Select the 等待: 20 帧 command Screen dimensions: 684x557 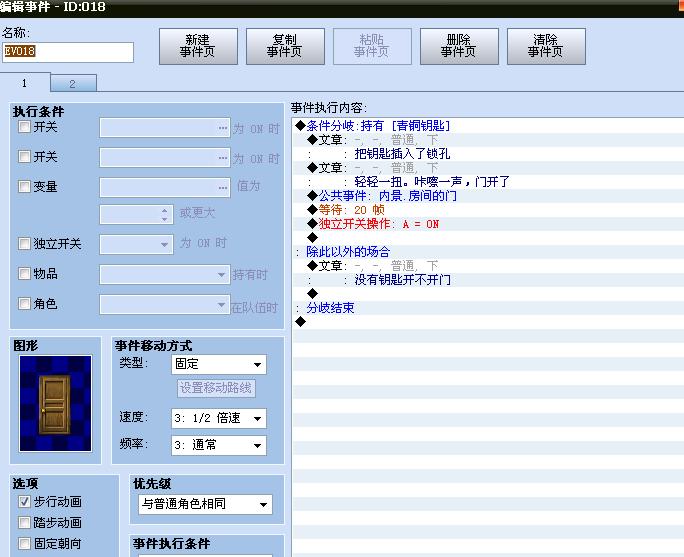[488, 210]
